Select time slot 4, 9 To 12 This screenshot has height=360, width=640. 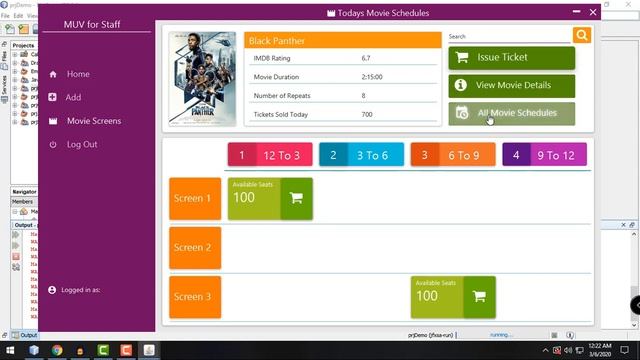[544, 155]
